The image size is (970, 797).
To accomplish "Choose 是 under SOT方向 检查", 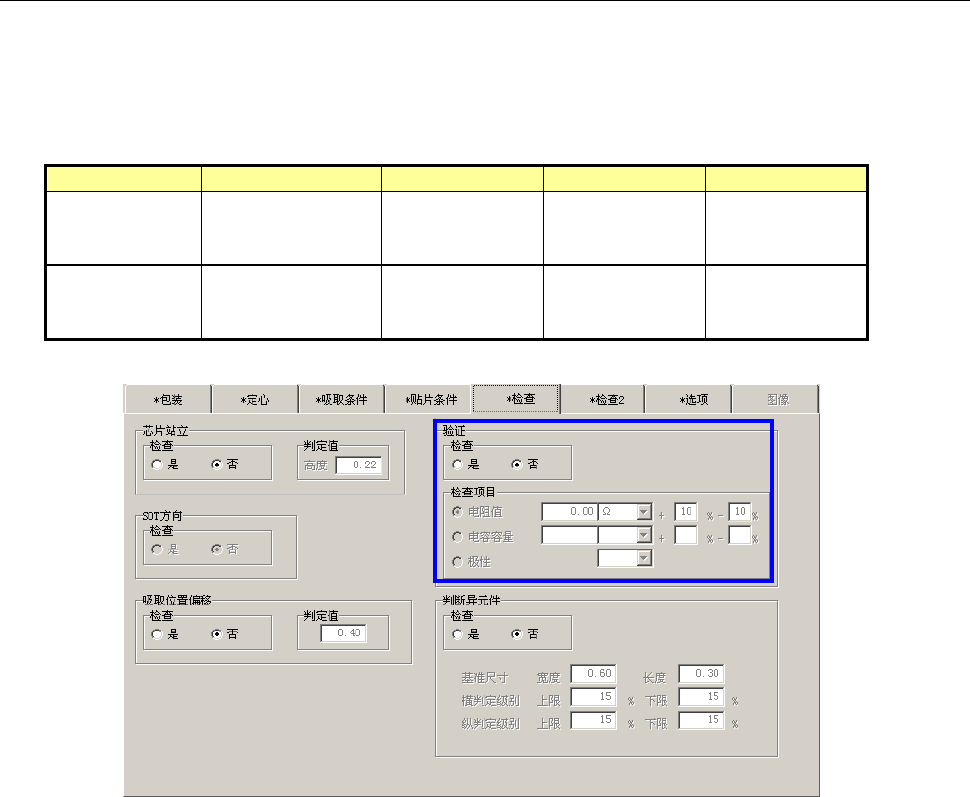I will pyautogui.click(x=157, y=549).
